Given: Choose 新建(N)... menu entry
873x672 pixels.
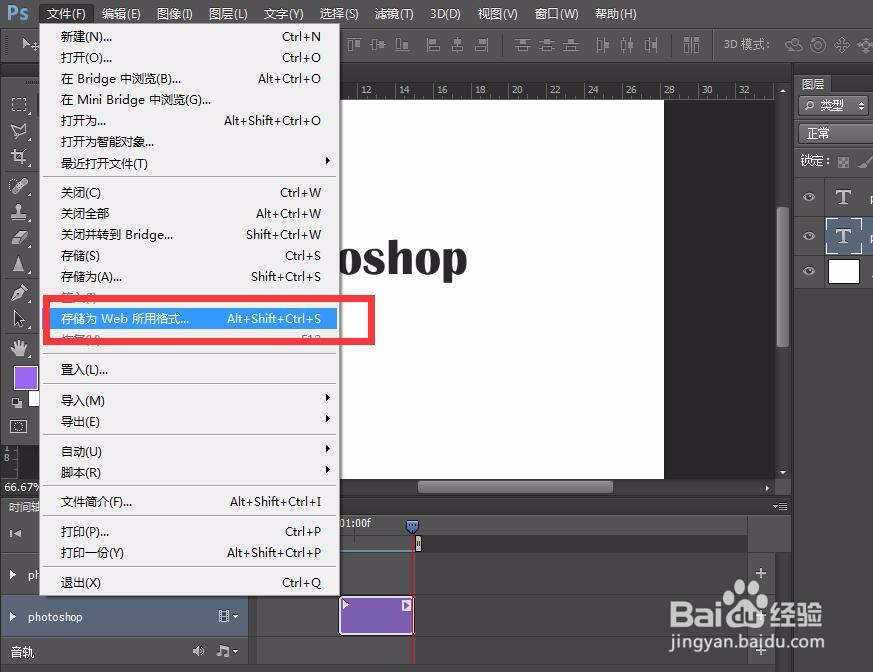Looking at the screenshot, I should 190,37.
